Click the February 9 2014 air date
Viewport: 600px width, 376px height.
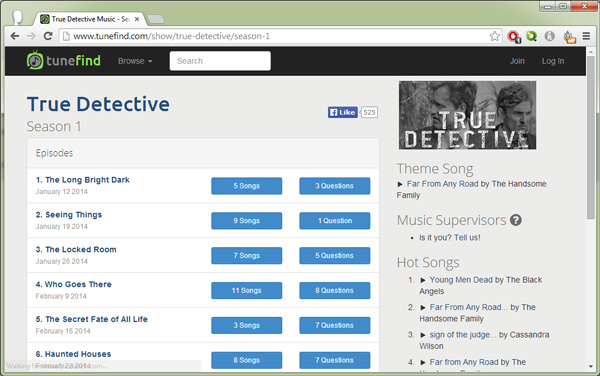(x=61, y=296)
